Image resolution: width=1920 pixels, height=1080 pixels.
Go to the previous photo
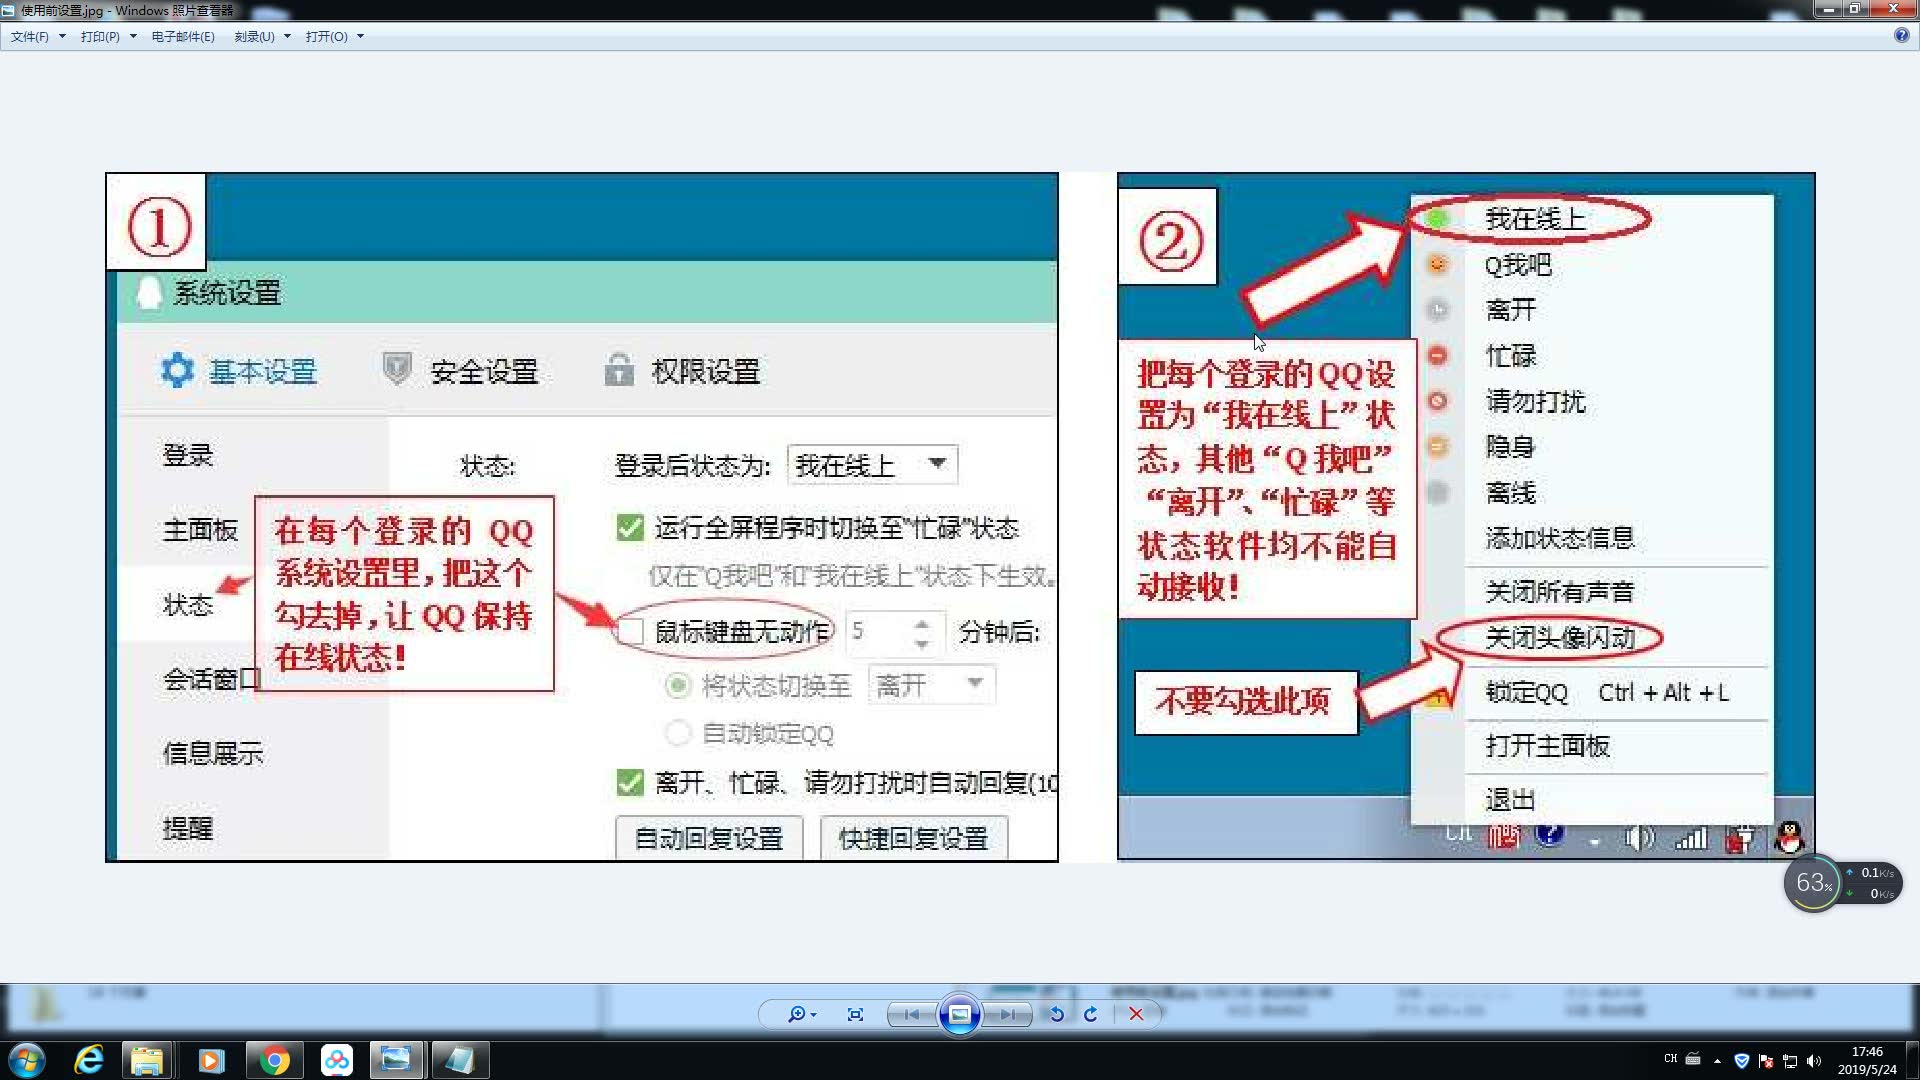911,1014
